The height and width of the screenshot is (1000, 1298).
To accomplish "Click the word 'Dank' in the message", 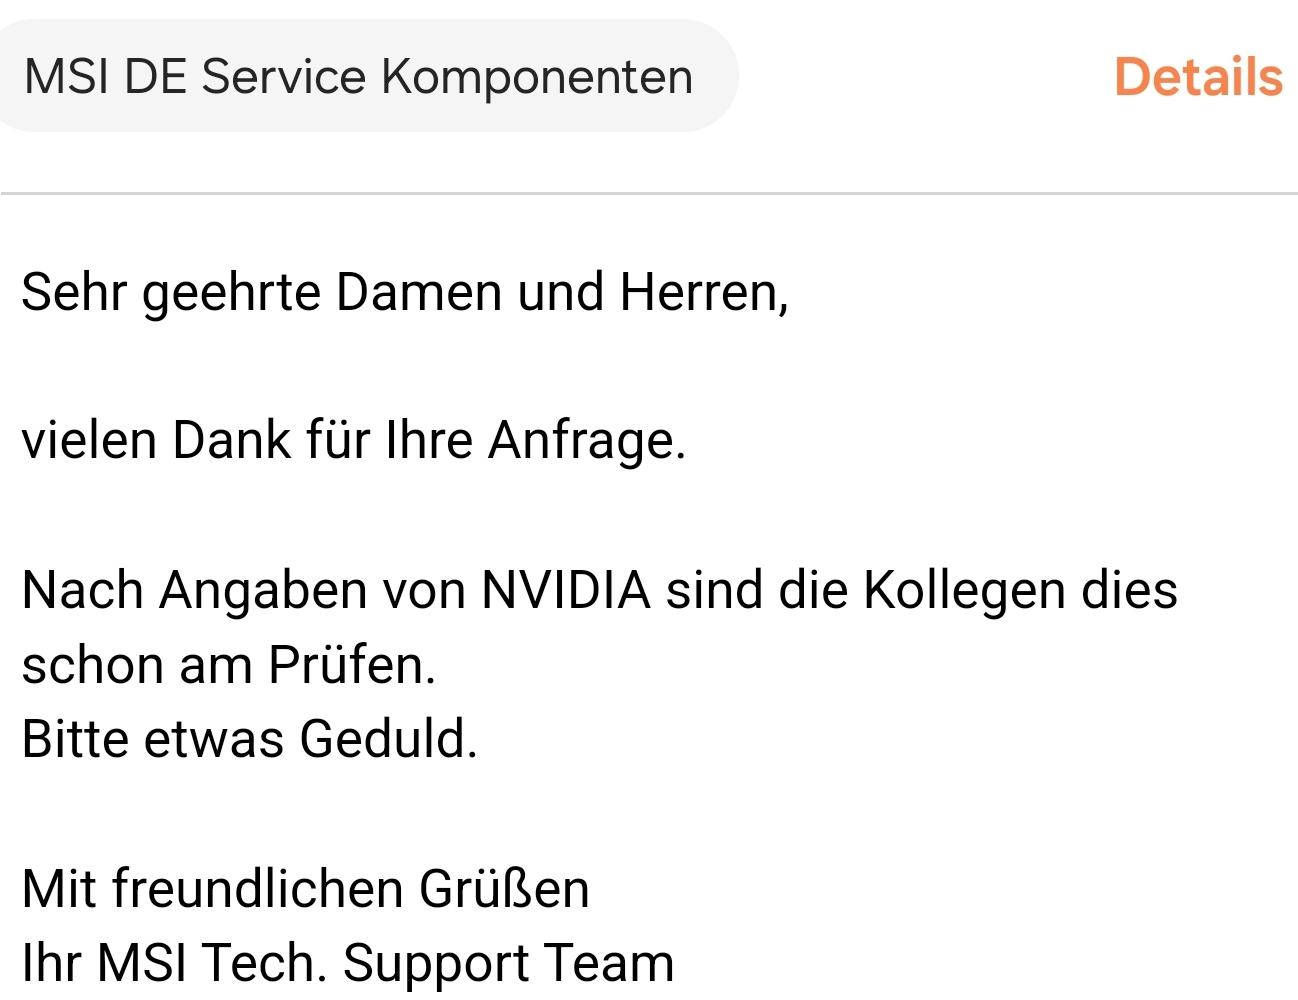I will 231,440.
